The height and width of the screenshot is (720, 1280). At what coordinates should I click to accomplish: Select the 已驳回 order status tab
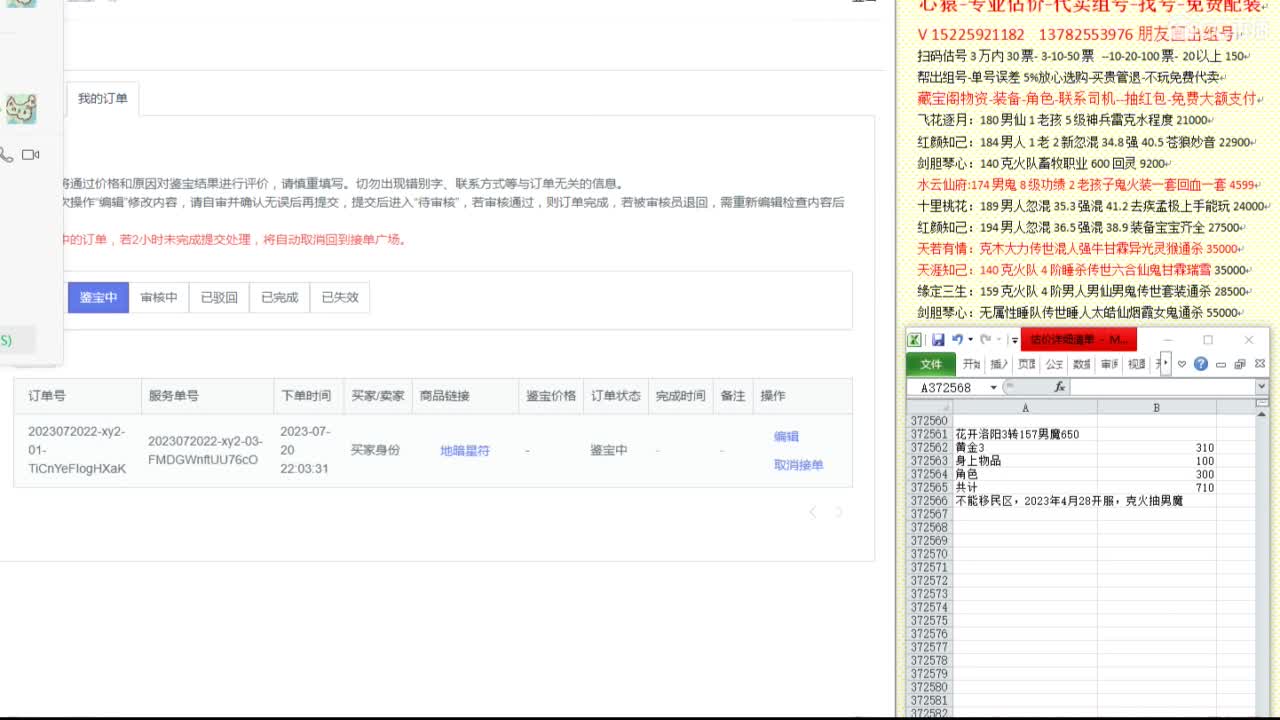(218, 297)
